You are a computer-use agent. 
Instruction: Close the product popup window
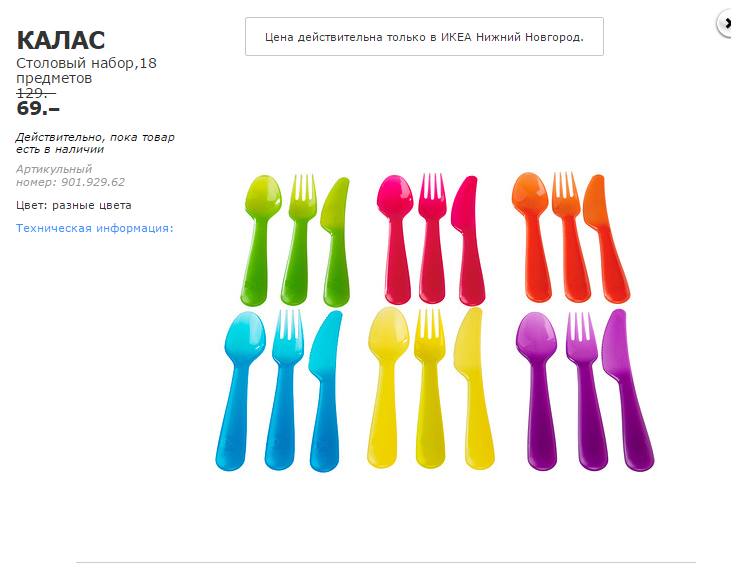[724, 25]
